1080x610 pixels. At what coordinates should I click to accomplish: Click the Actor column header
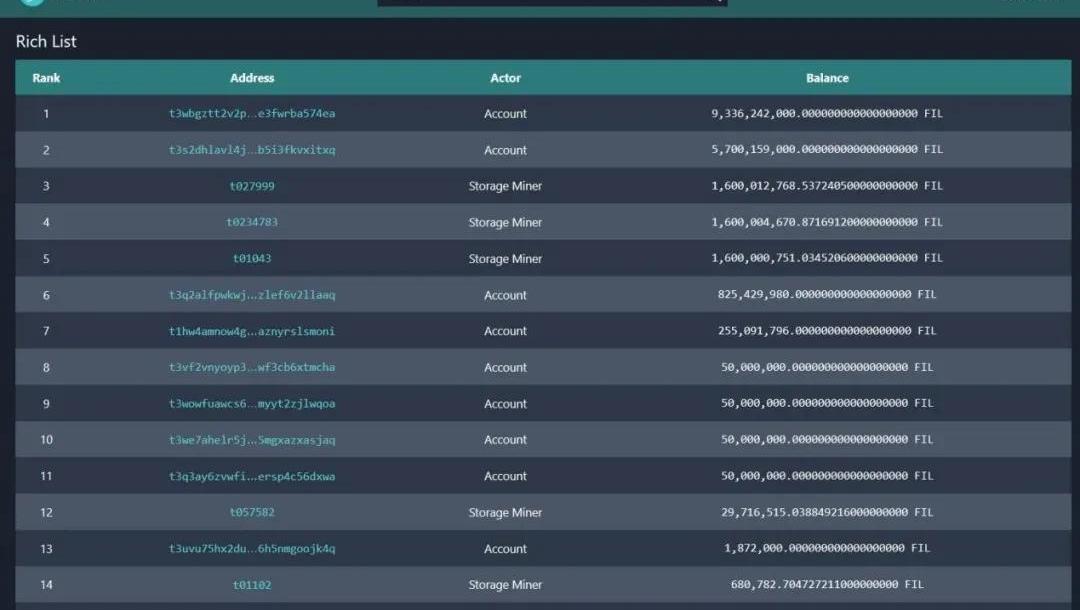(505, 78)
